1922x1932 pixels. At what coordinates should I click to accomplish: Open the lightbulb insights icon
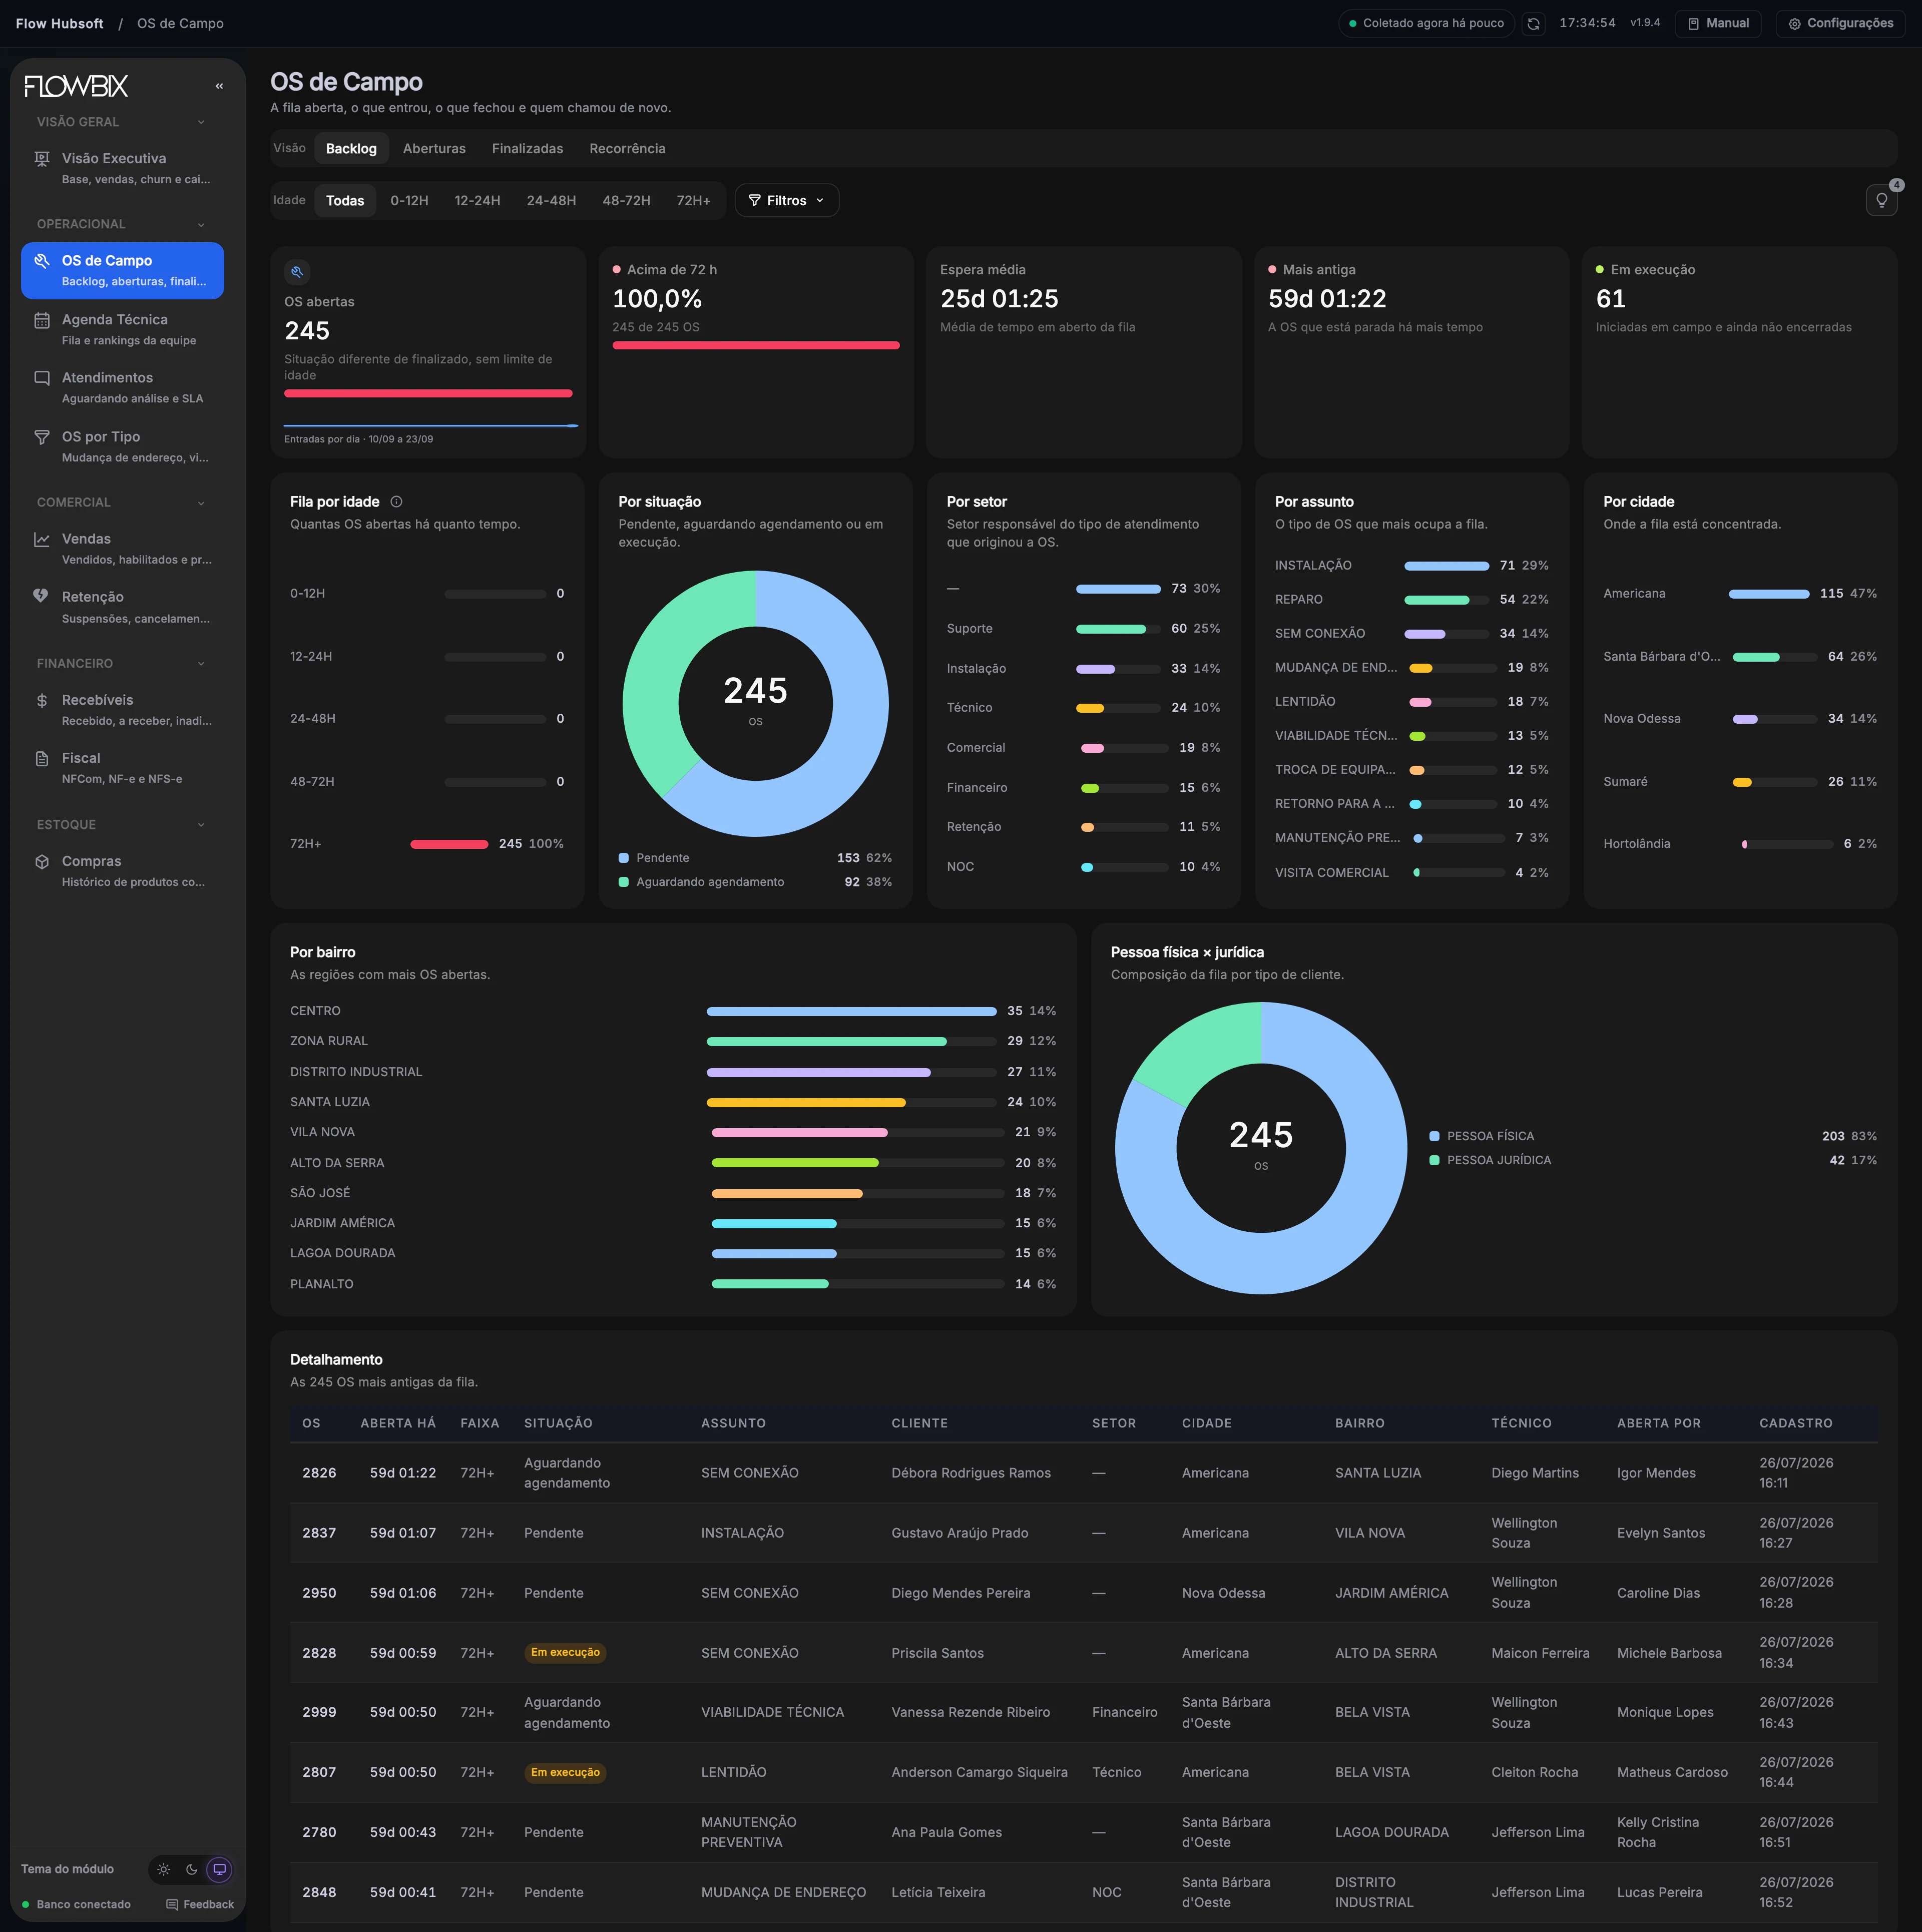point(1881,200)
